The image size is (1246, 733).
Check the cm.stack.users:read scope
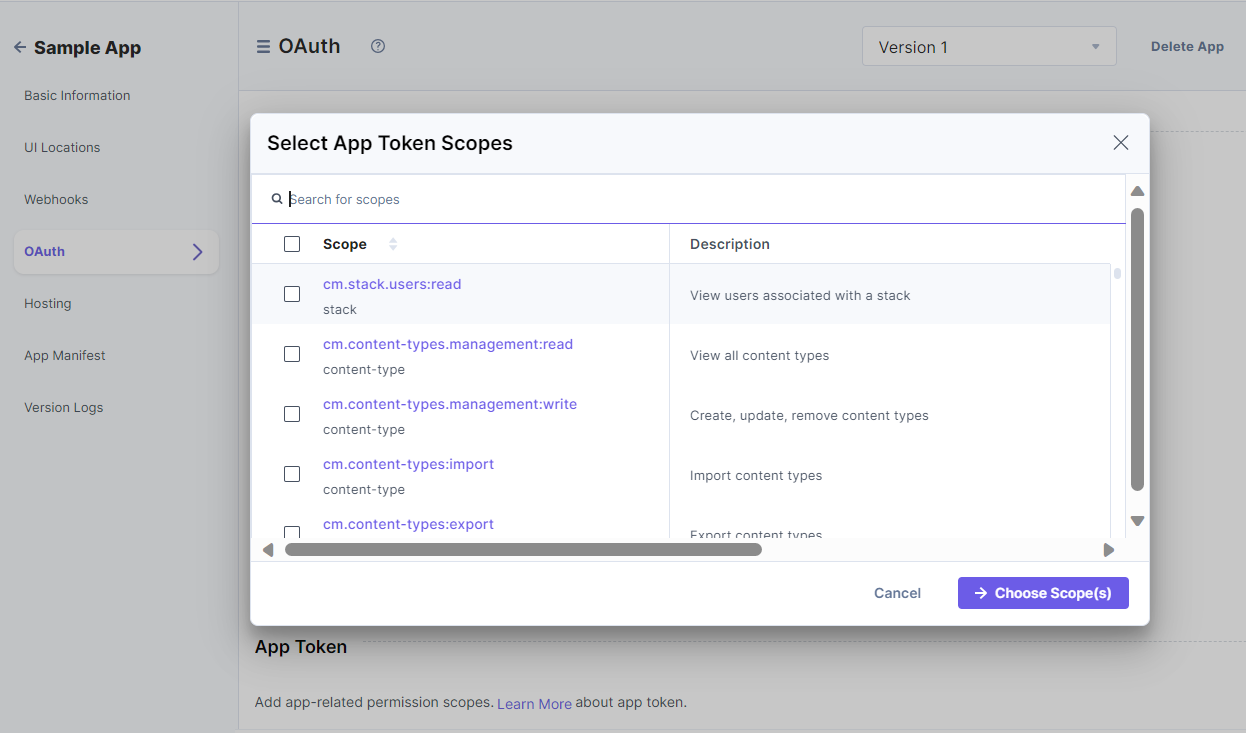(292, 294)
